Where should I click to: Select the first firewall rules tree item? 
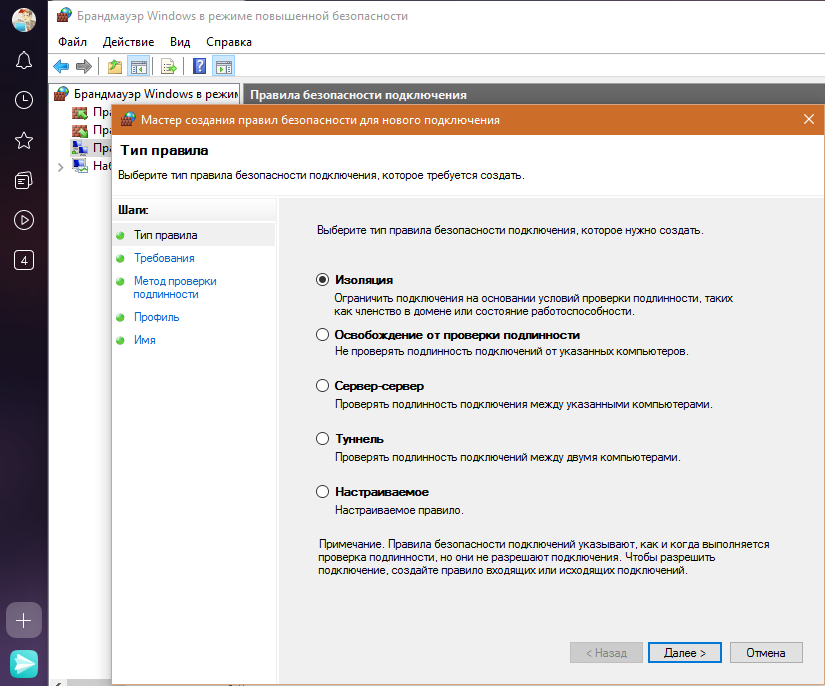click(92, 113)
